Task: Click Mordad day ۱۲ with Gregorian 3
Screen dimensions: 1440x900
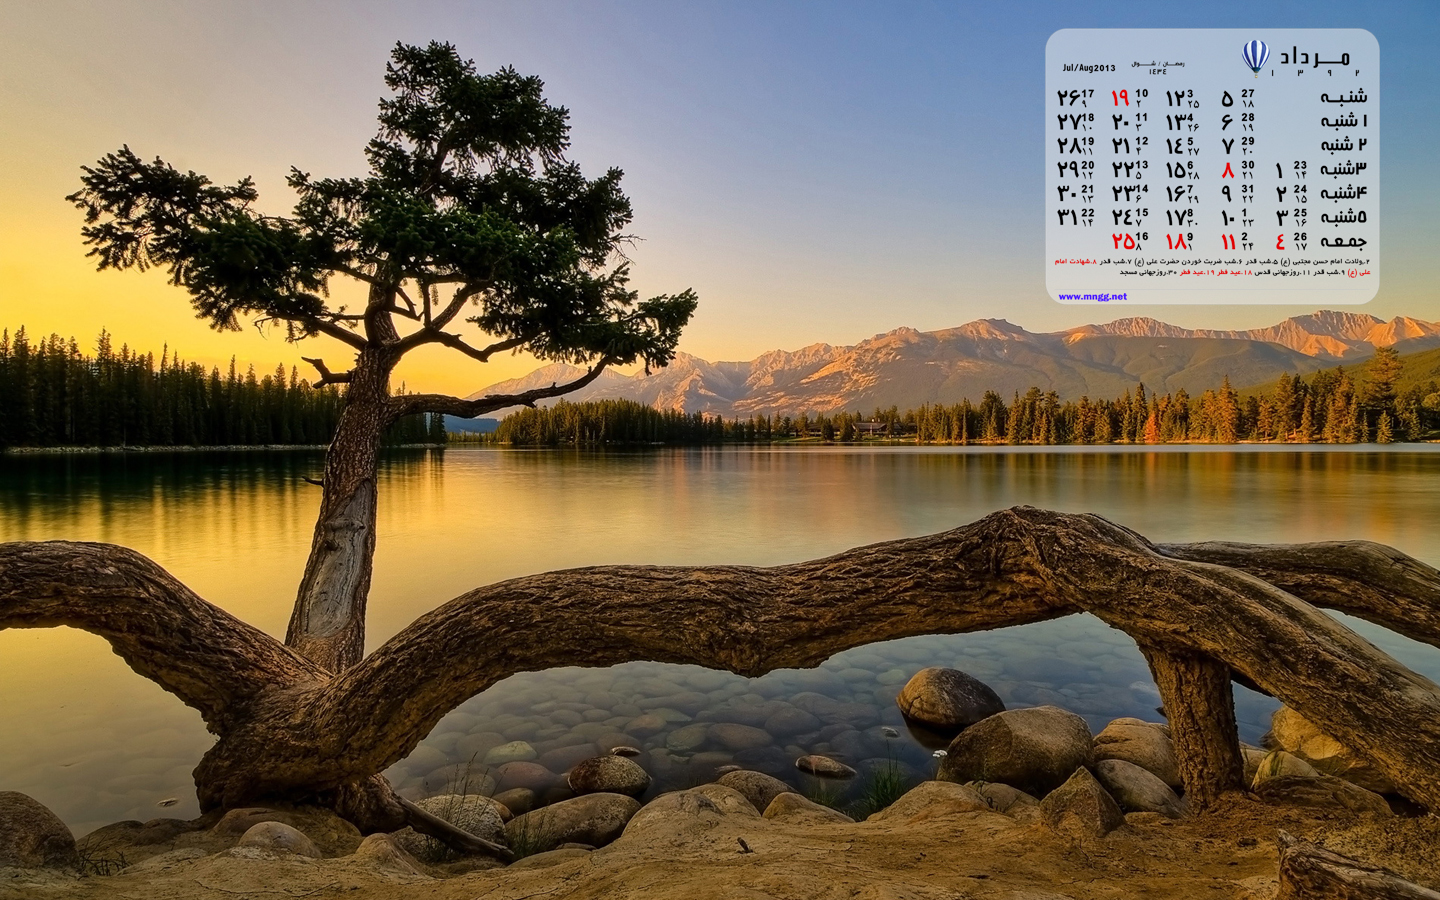Action: tap(1182, 98)
